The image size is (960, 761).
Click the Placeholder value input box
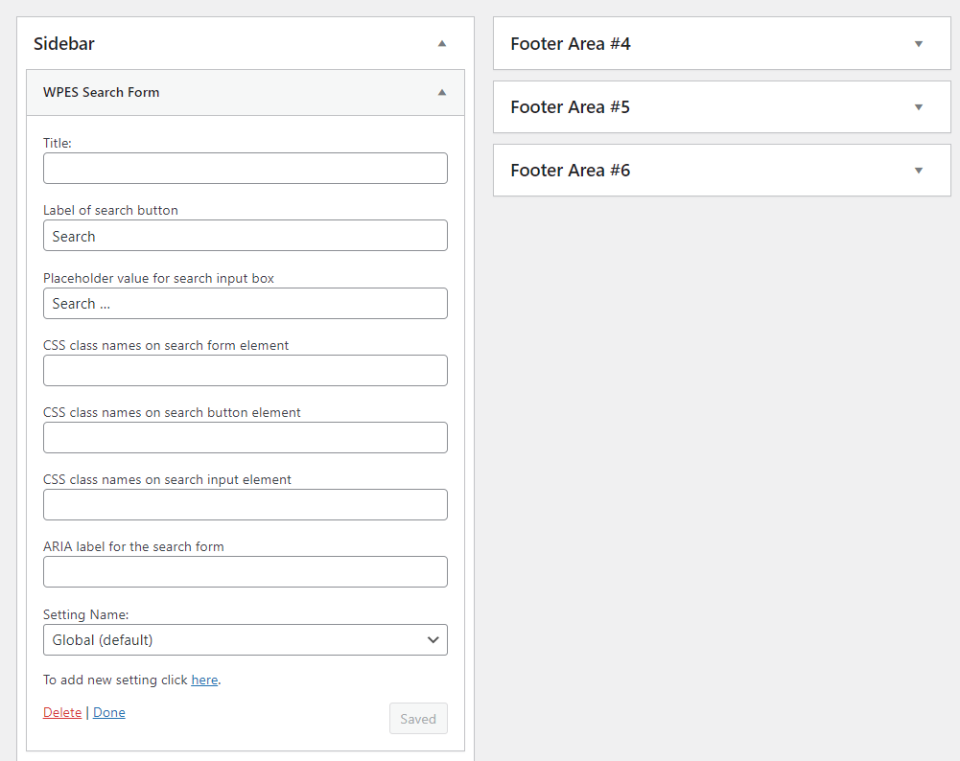(x=245, y=303)
